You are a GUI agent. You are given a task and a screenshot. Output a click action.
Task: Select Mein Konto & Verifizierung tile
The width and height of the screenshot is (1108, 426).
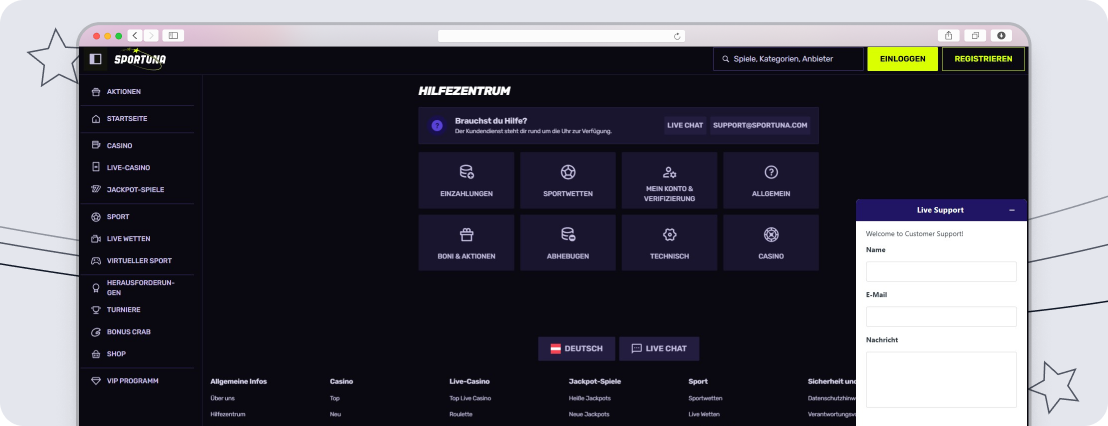tap(669, 180)
